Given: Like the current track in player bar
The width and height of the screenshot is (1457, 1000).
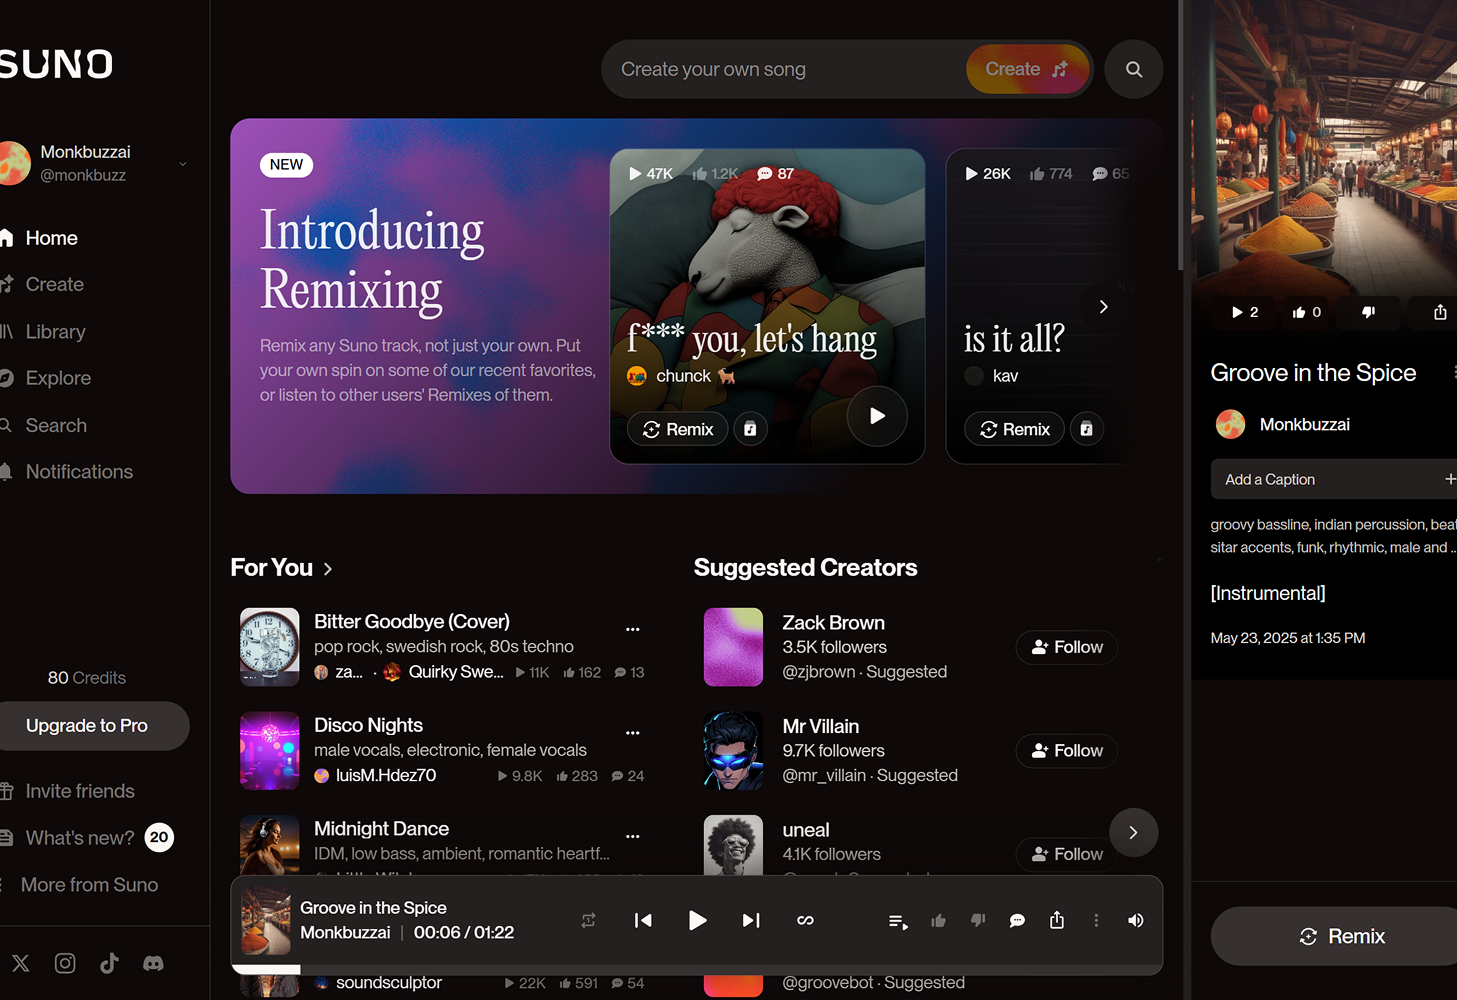Looking at the screenshot, I should pos(938,921).
